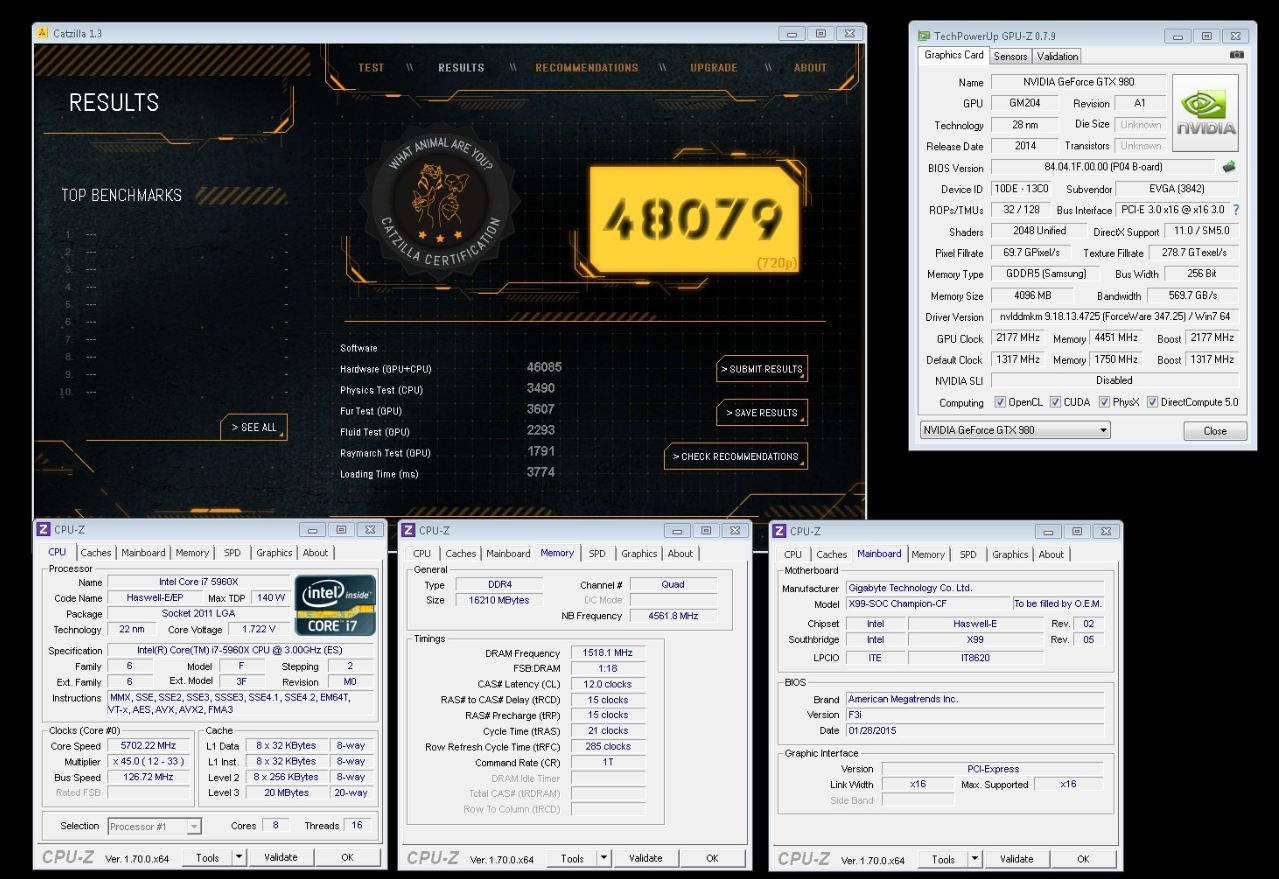Open SPD tab in CPU-Z Memory window
The height and width of the screenshot is (879, 1279).
coord(597,553)
